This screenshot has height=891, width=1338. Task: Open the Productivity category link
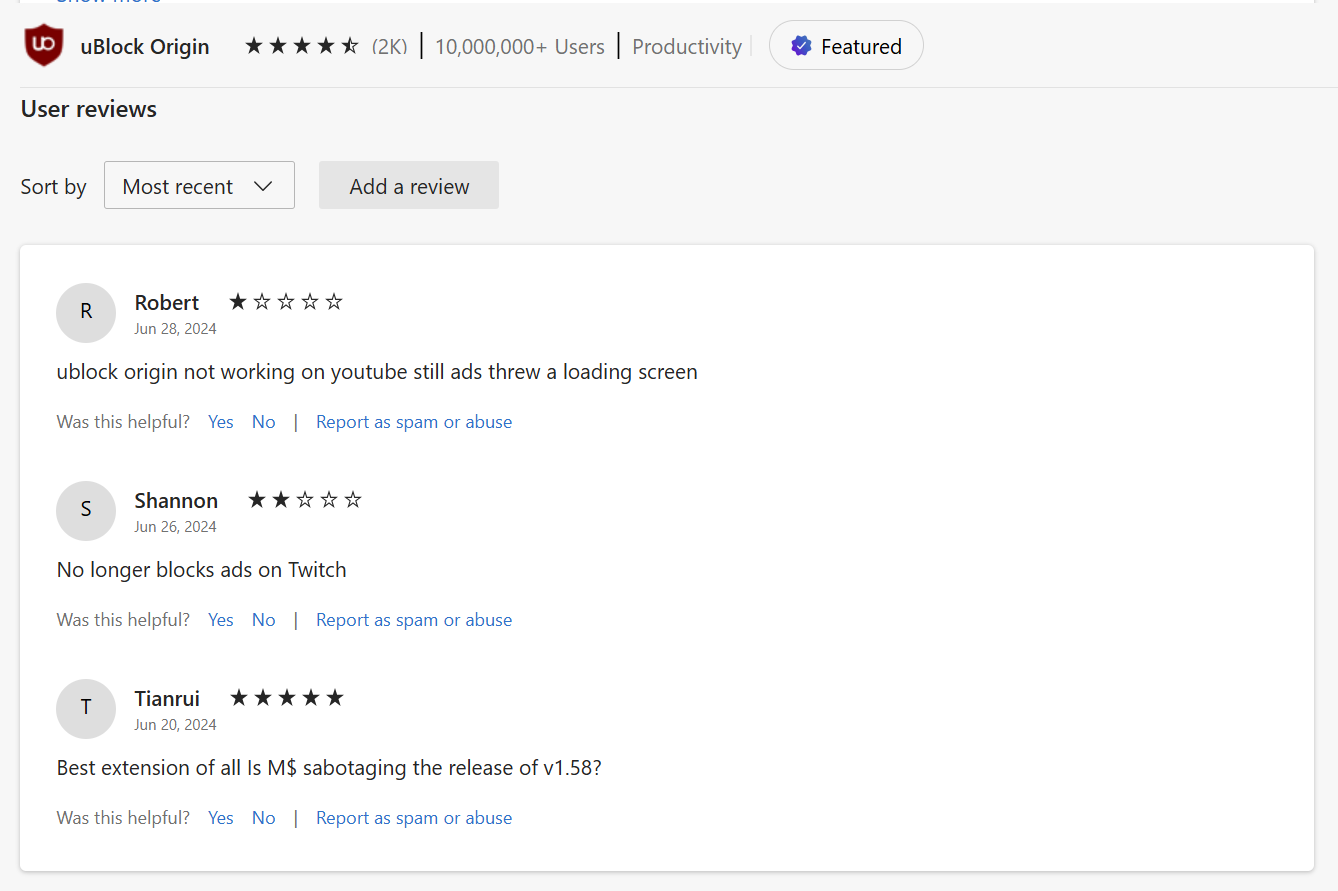pos(687,47)
